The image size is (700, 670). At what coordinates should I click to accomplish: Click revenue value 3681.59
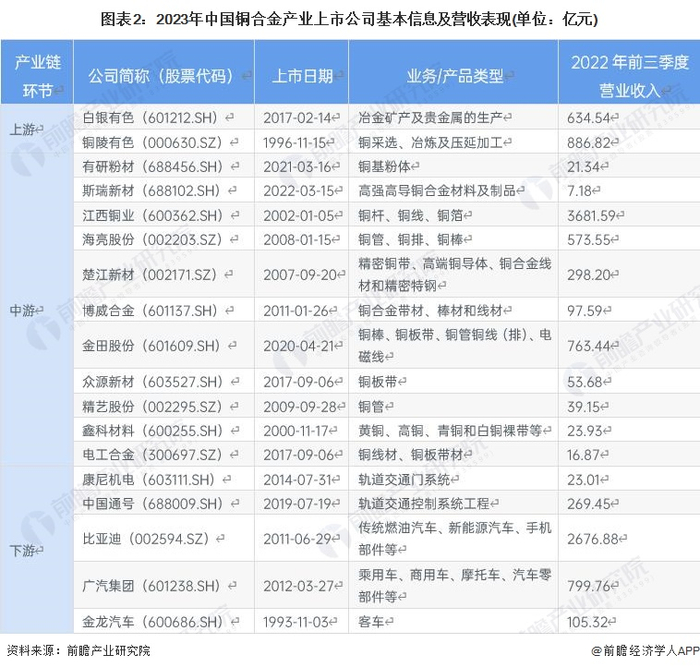(x=591, y=216)
